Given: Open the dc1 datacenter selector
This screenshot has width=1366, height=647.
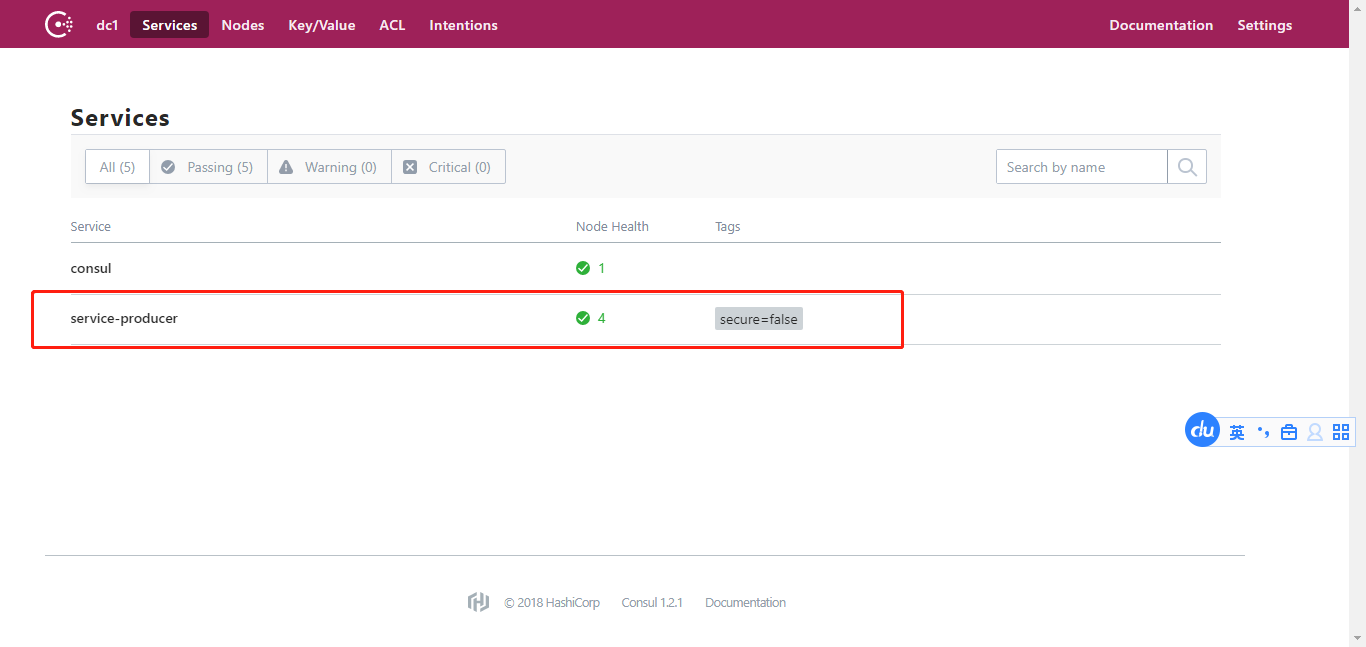Looking at the screenshot, I should click(107, 25).
